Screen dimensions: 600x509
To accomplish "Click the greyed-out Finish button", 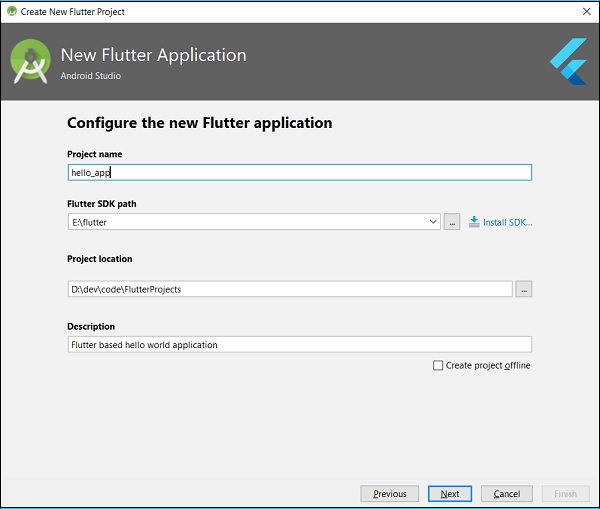I will [565, 494].
